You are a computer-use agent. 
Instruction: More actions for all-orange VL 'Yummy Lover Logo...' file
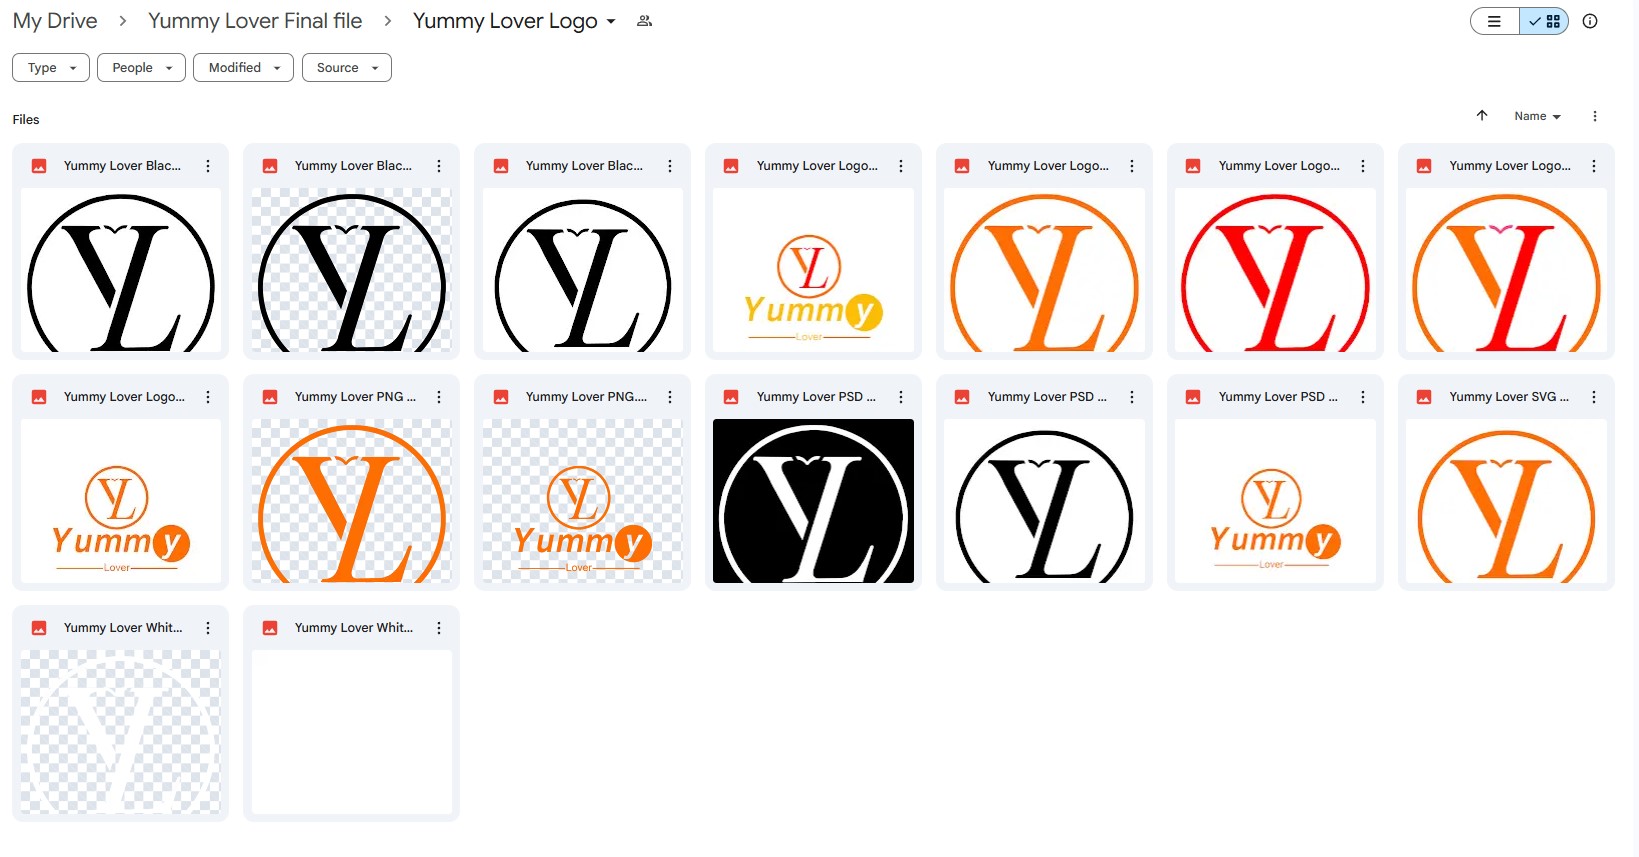pos(1132,166)
